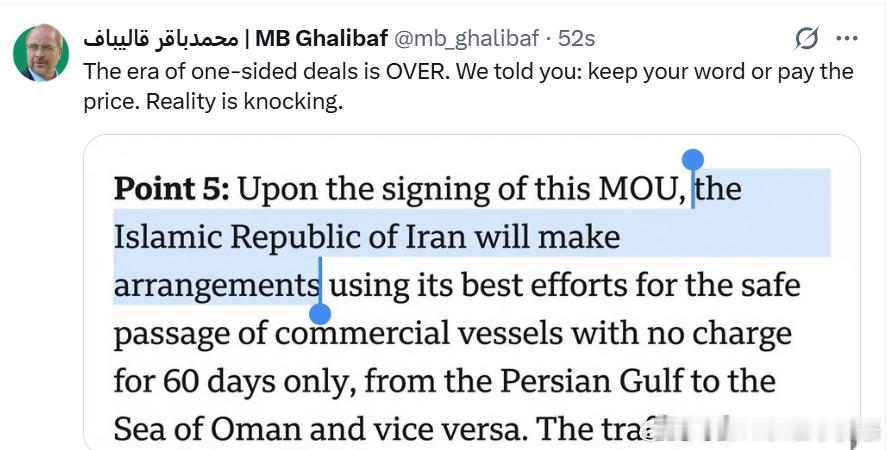Grab the upper text selection handle
The height and width of the screenshot is (450, 890).
(x=693, y=161)
